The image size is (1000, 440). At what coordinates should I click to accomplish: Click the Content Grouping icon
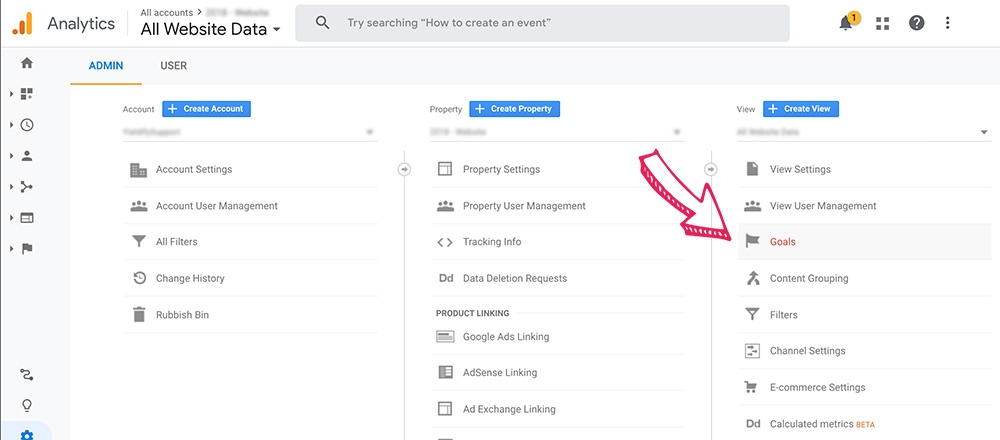point(753,278)
